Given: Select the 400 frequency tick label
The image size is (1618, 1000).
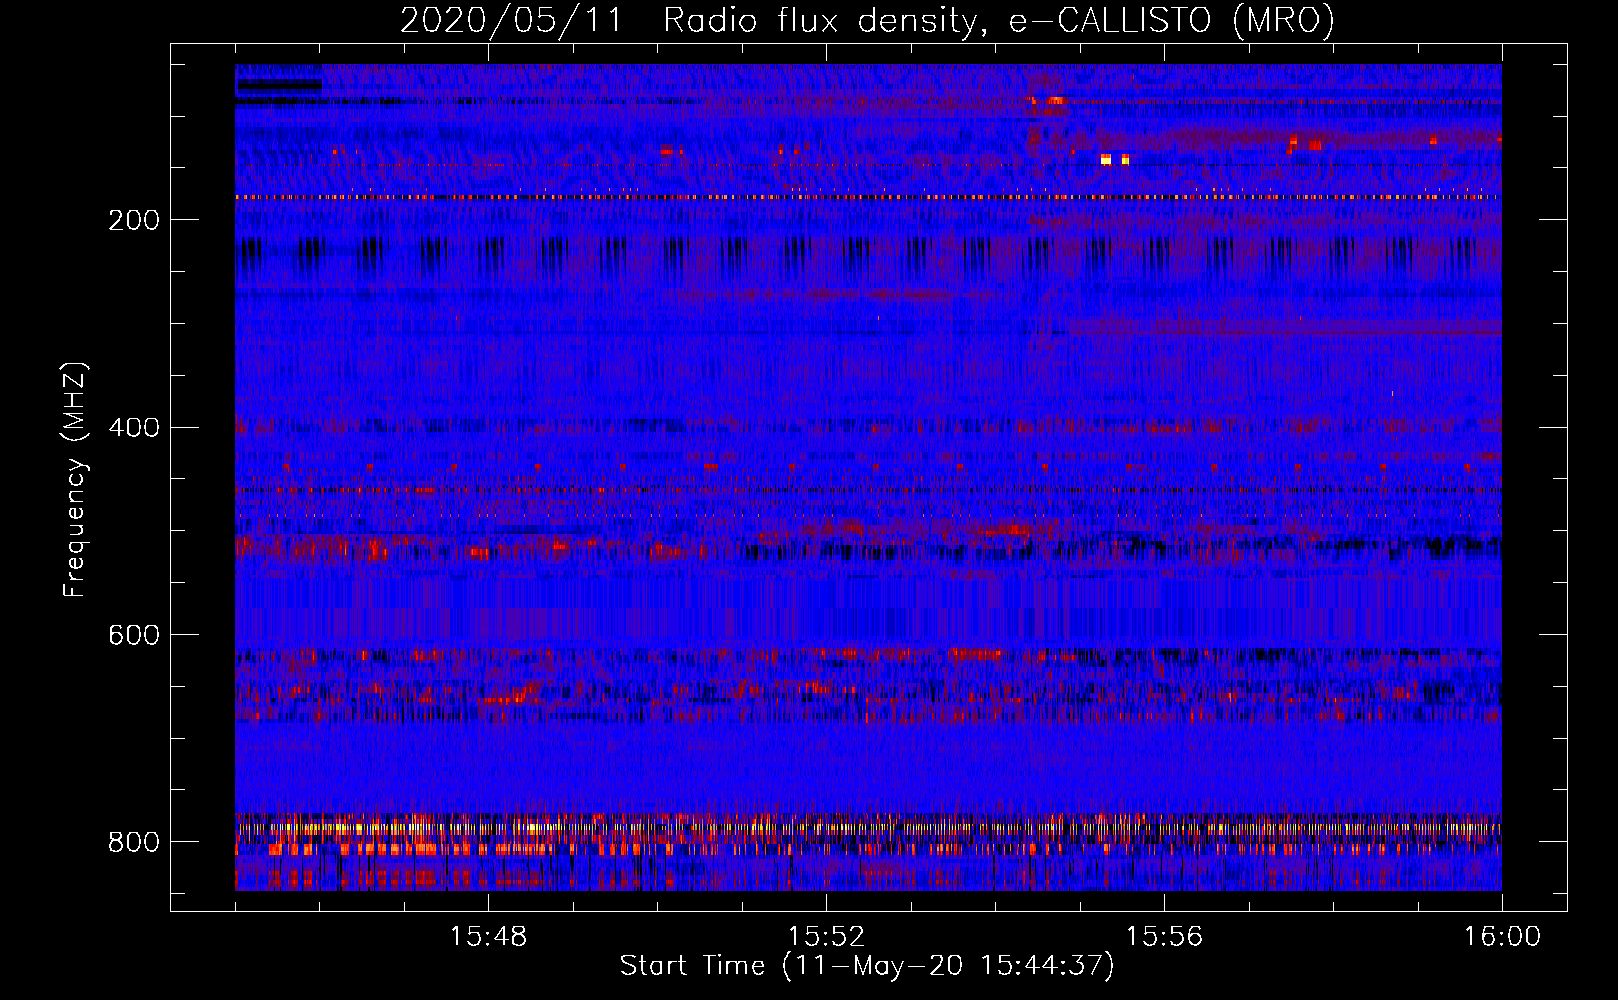Looking at the screenshot, I should (x=134, y=428).
